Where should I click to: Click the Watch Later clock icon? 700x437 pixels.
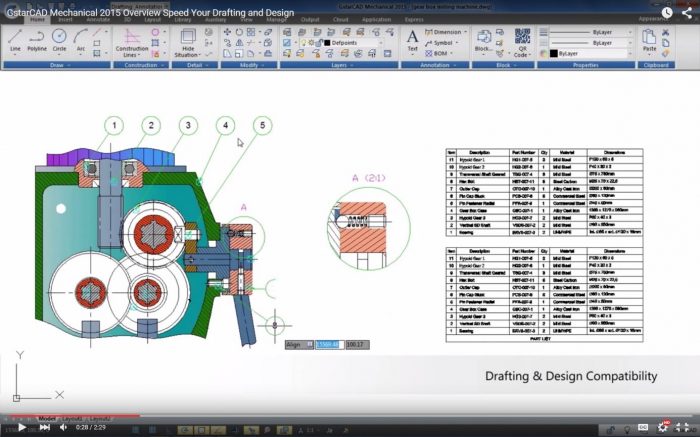pyautogui.click(x=667, y=12)
